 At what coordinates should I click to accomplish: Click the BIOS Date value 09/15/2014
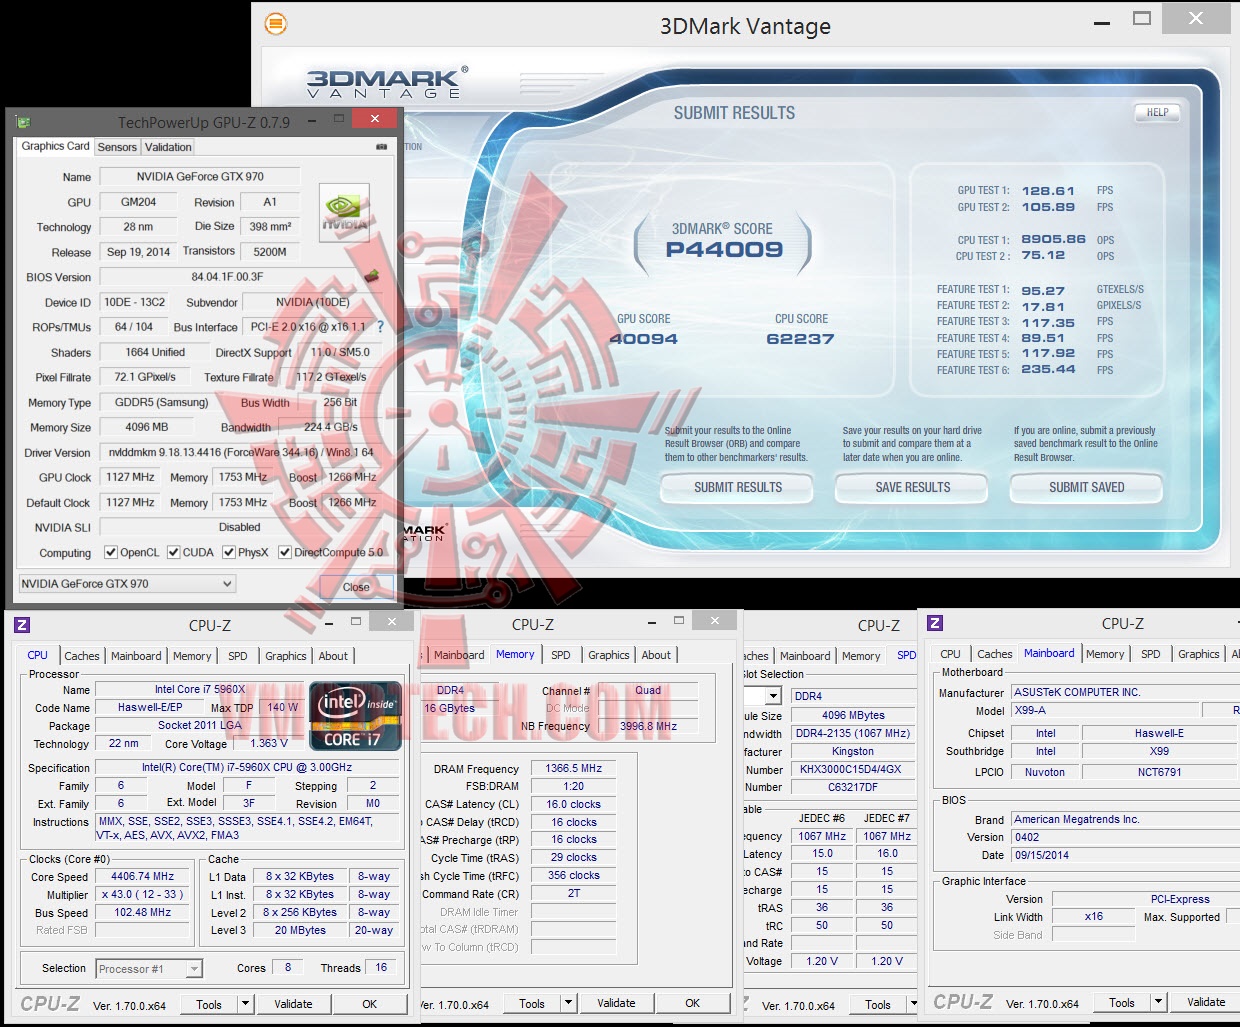point(1125,855)
